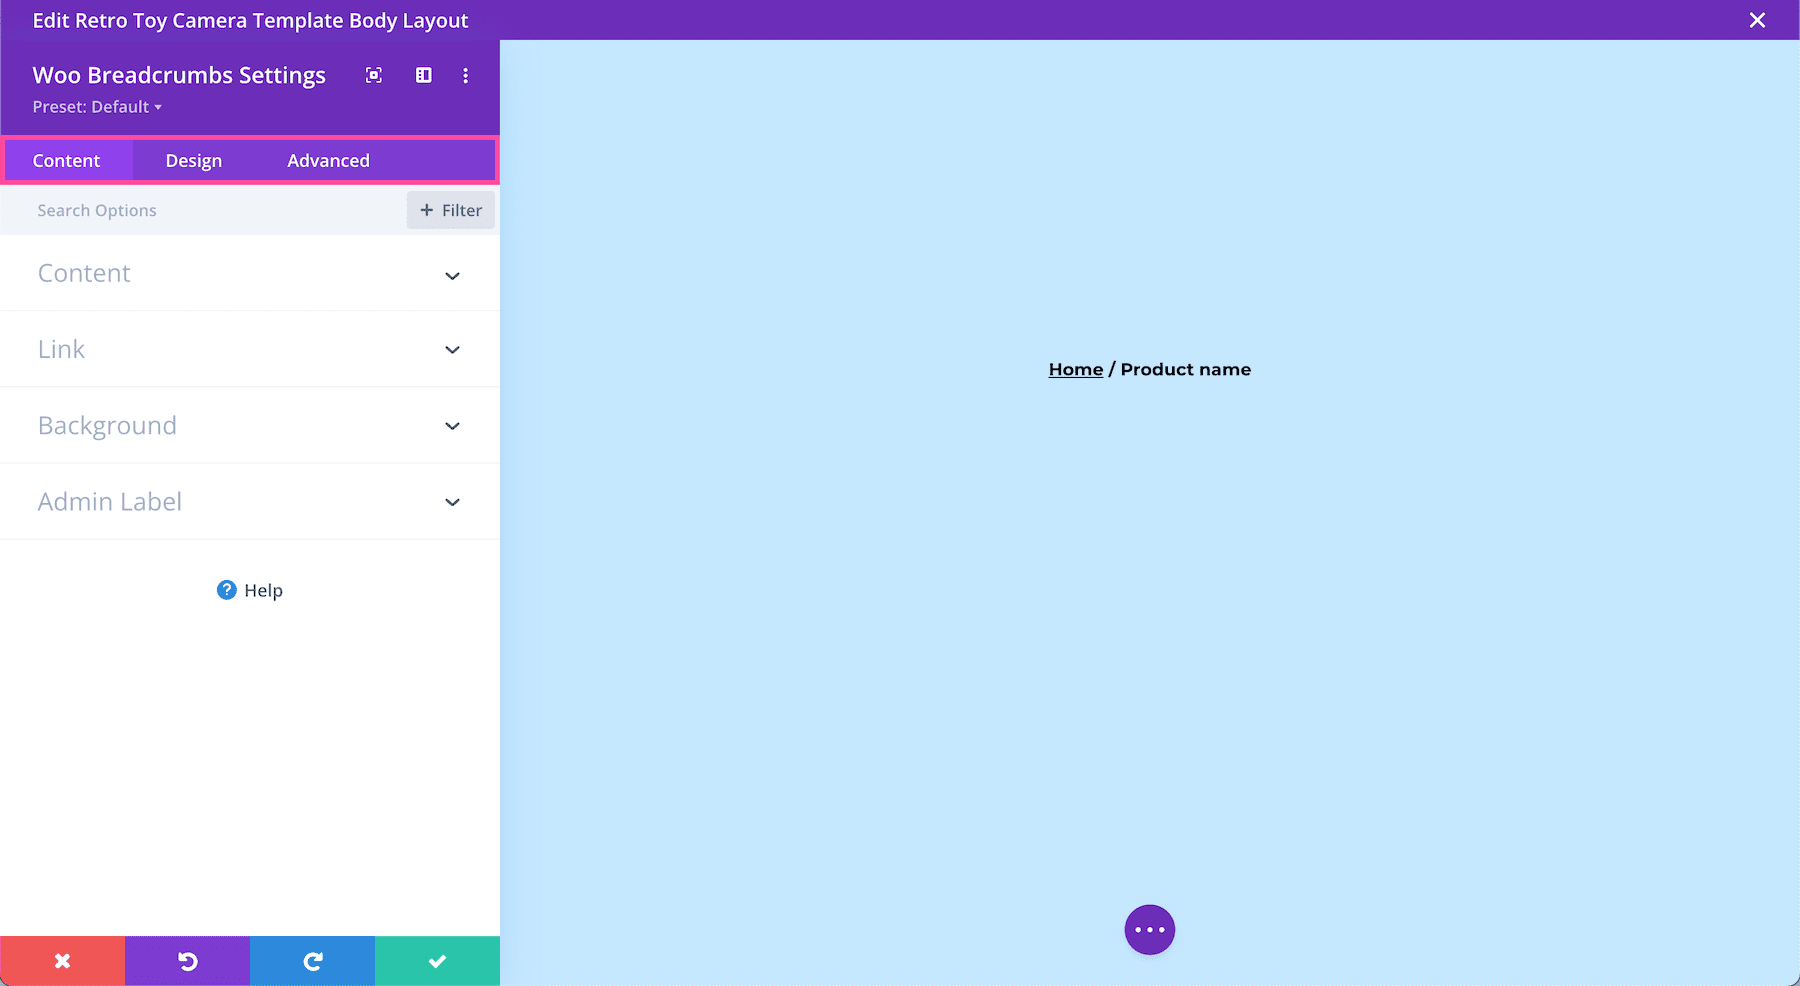The height and width of the screenshot is (986, 1800).
Task: Open the Preset Default dropdown
Action: tap(97, 106)
